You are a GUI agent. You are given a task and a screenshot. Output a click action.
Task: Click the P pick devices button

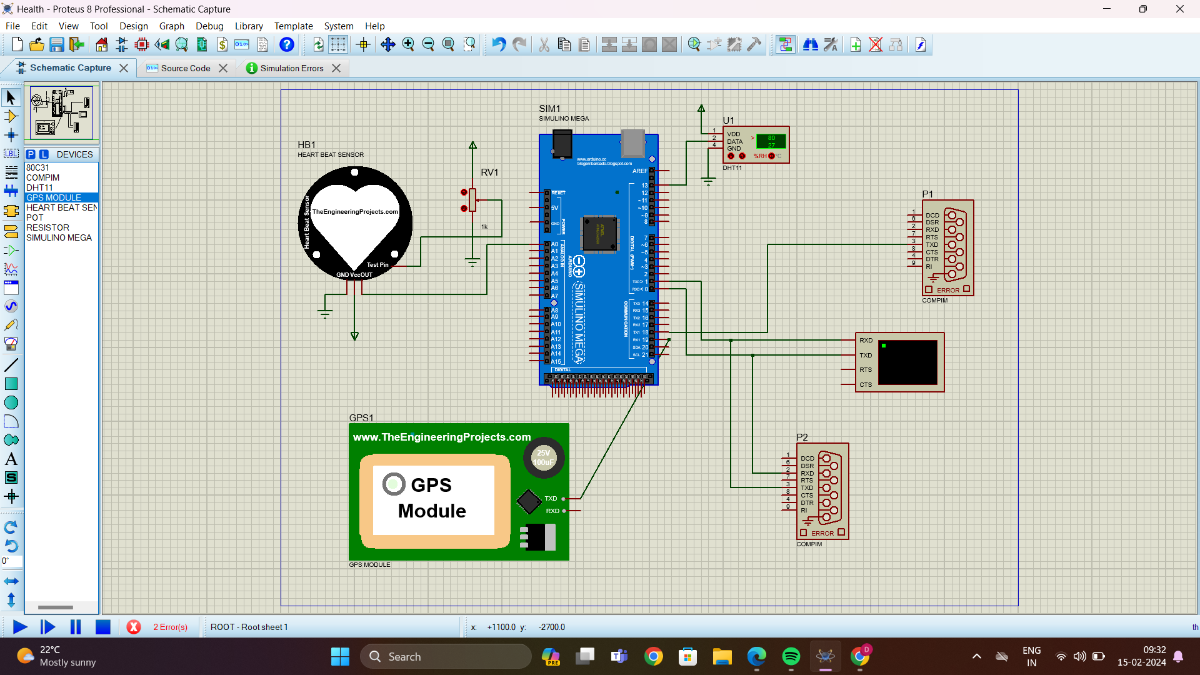tap(30, 154)
